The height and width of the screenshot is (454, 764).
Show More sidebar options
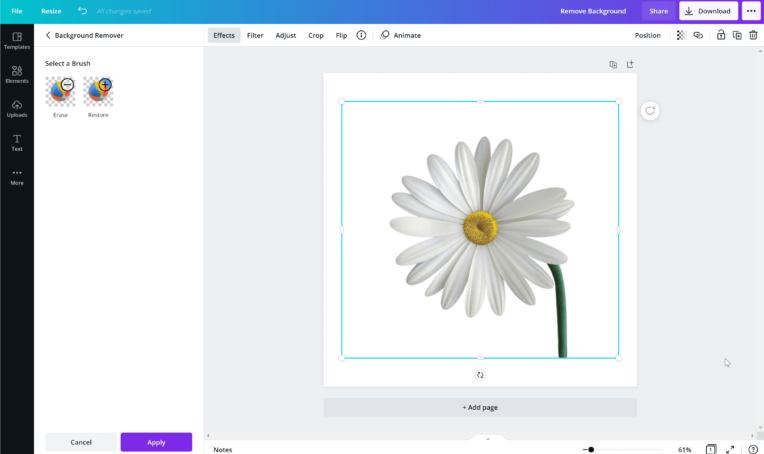pyautogui.click(x=17, y=177)
